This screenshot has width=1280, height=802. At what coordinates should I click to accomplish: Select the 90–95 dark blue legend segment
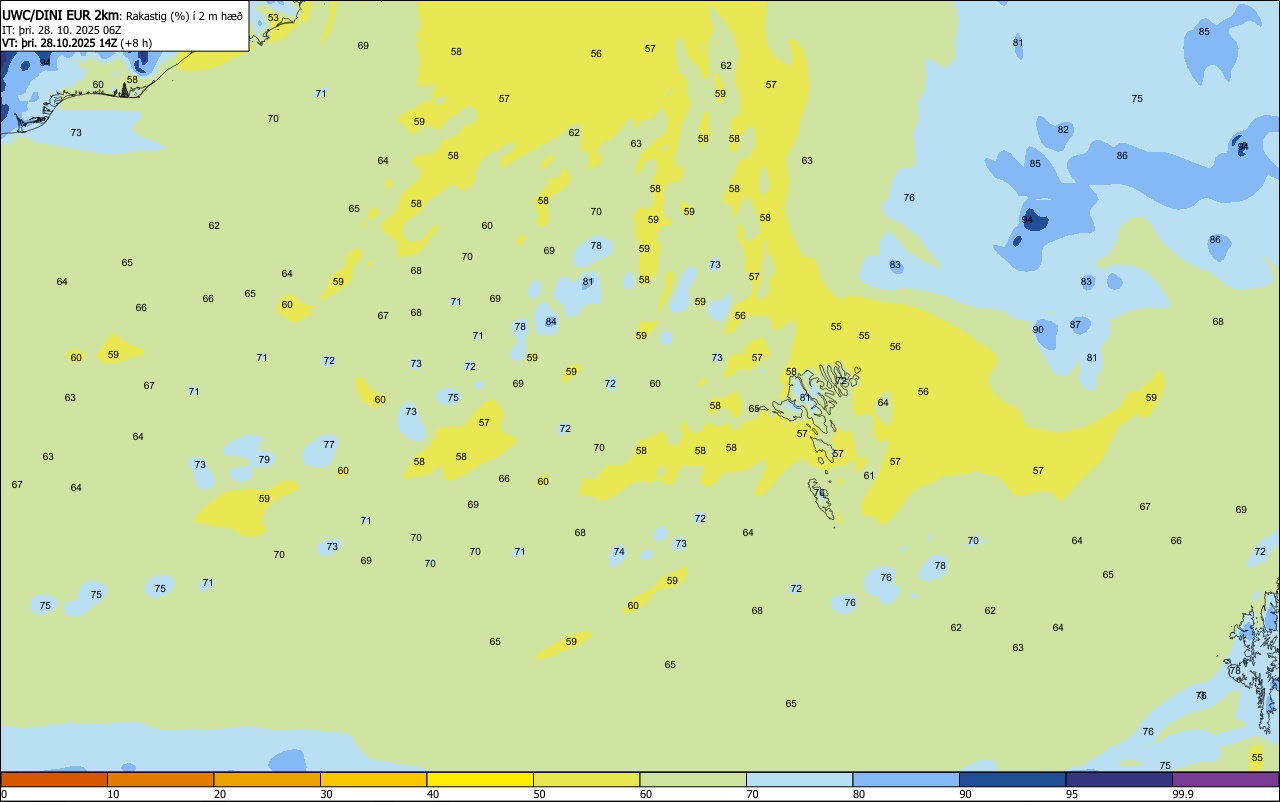pyautogui.click(x=1012, y=779)
